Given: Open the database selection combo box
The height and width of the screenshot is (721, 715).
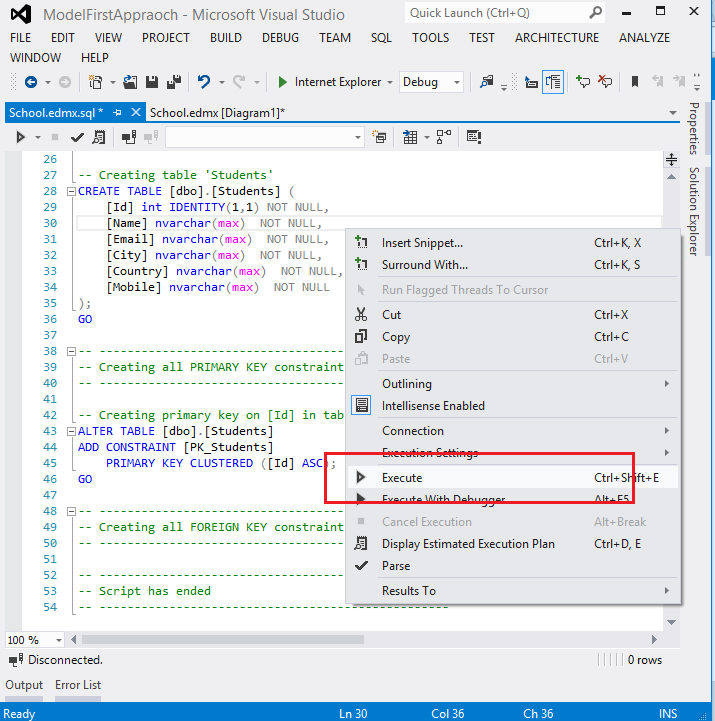Looking at the screenshot, I should tap(265, 137).
